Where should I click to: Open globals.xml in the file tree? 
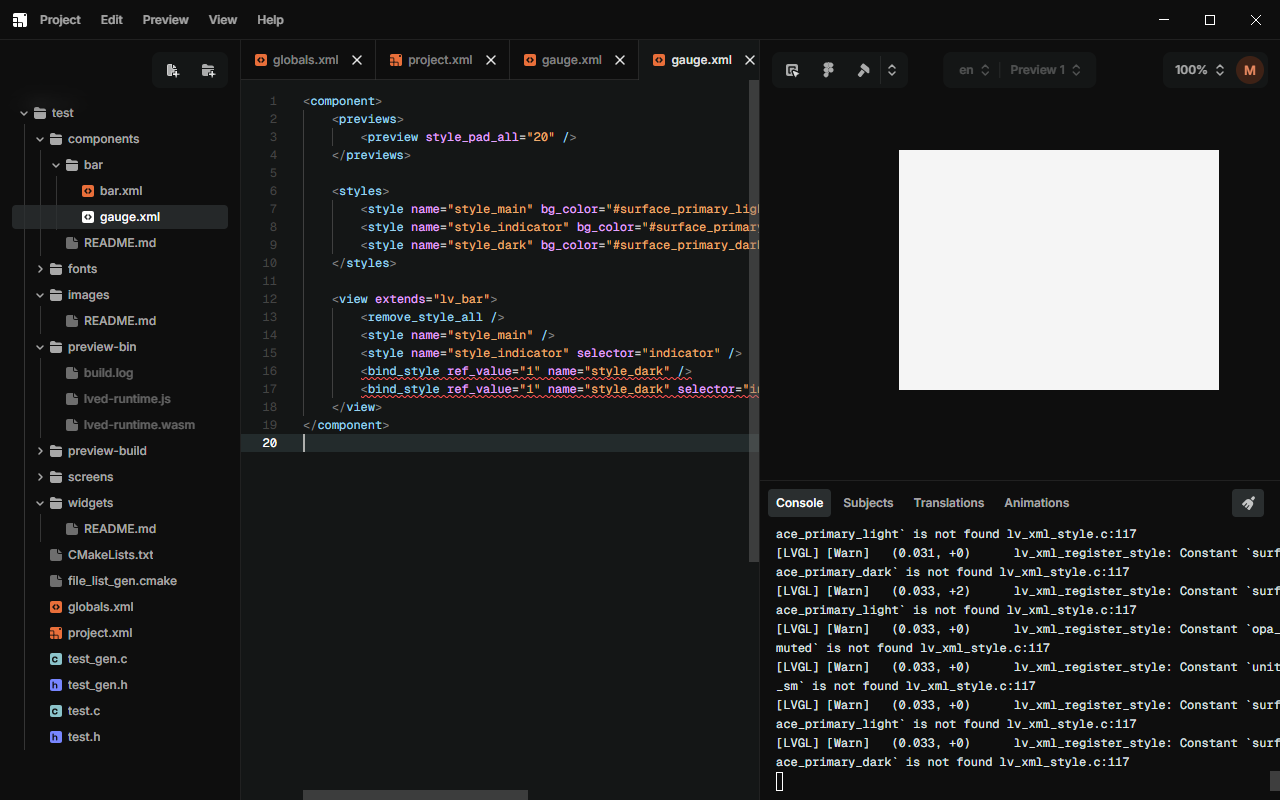pos(120,607)
